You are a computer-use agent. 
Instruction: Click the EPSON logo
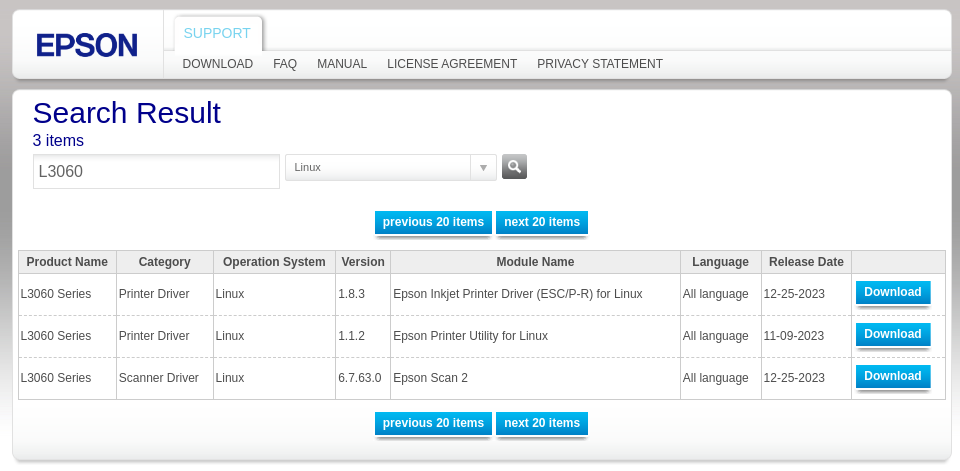[86, 45]
